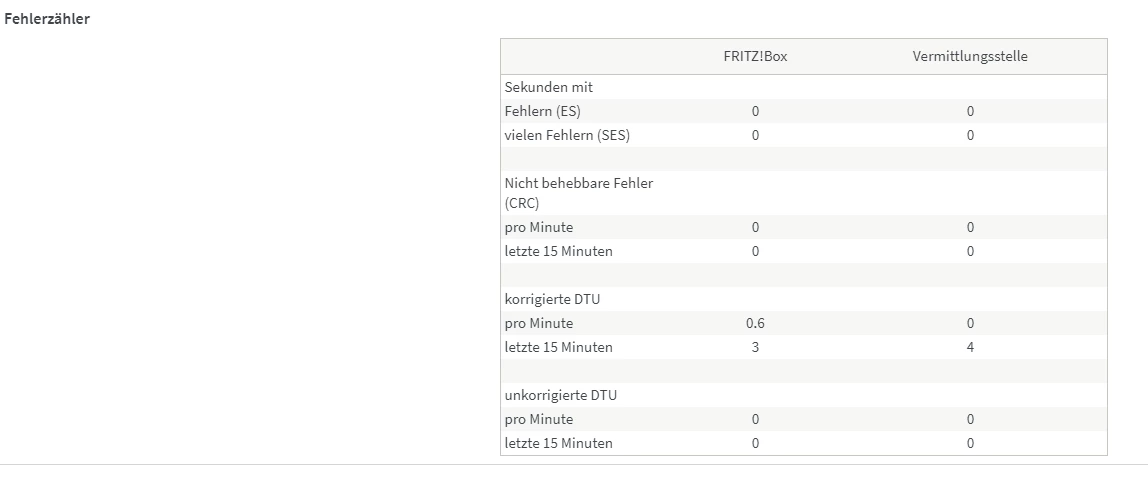Select the value 4 in Vermittlungsstelle column
1148x485 pixels.
click(970, 347)
